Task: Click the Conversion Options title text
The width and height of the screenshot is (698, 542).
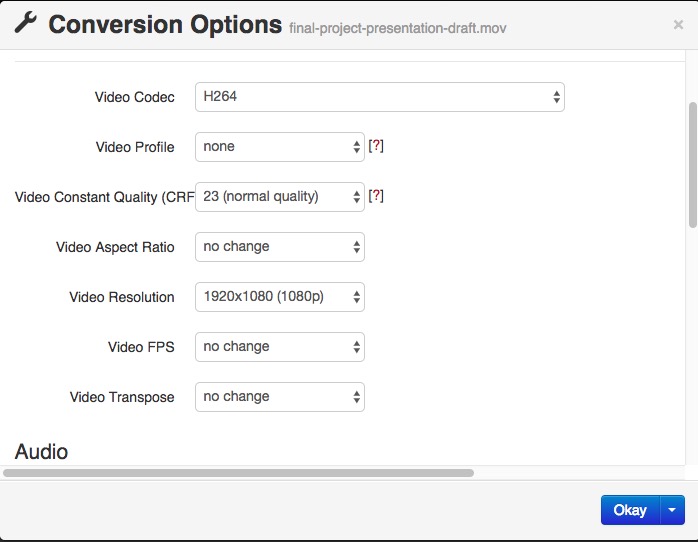Action: click(165, 25)
